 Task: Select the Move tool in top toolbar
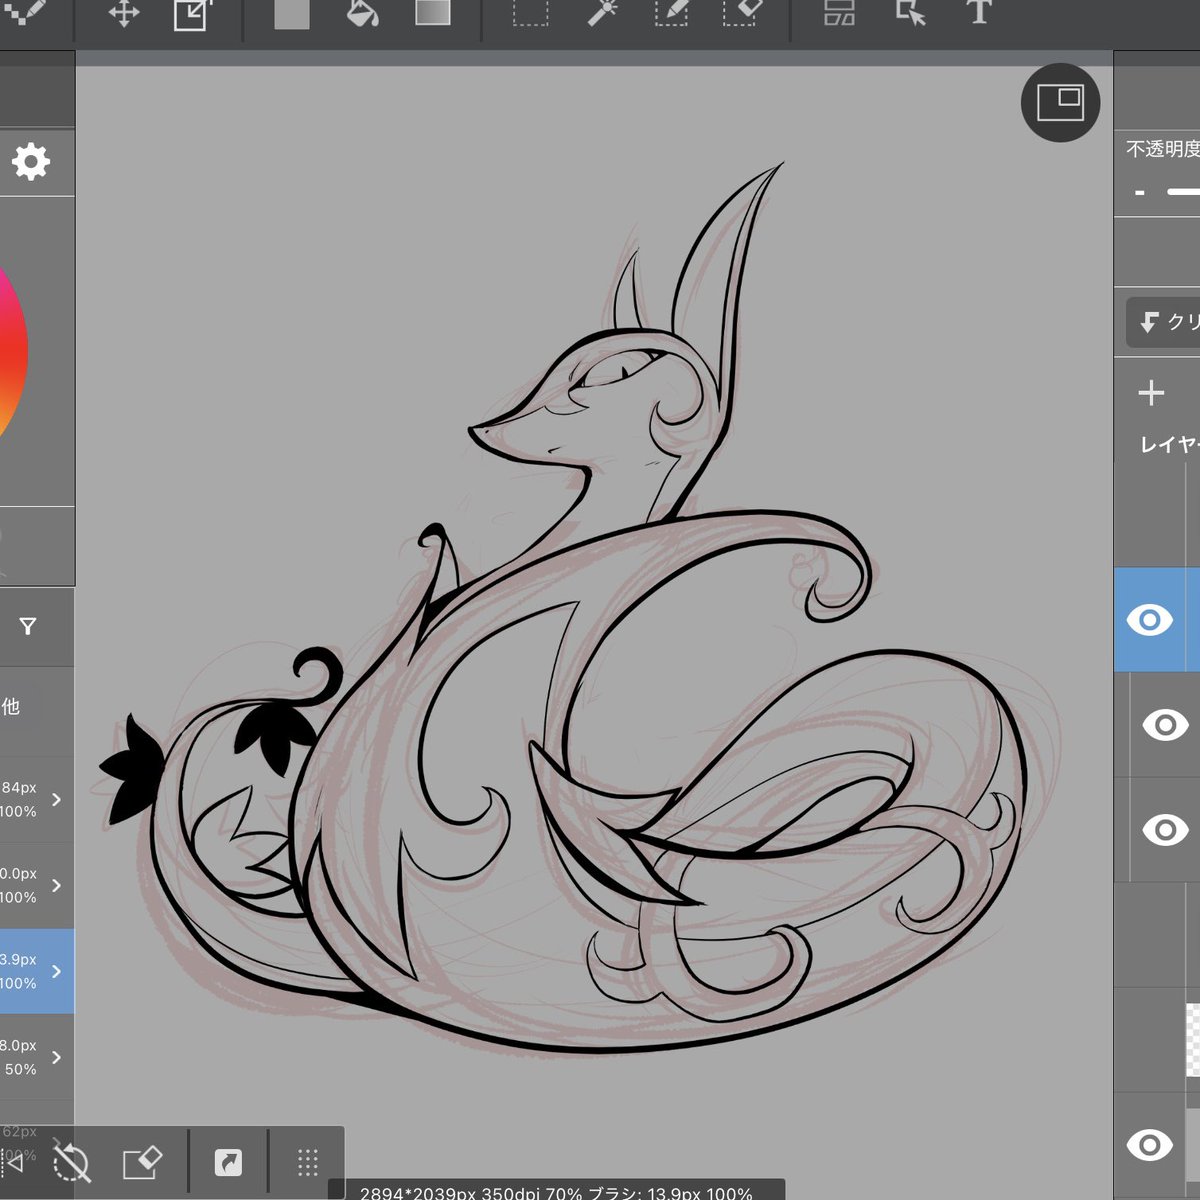tap(124, 14)
